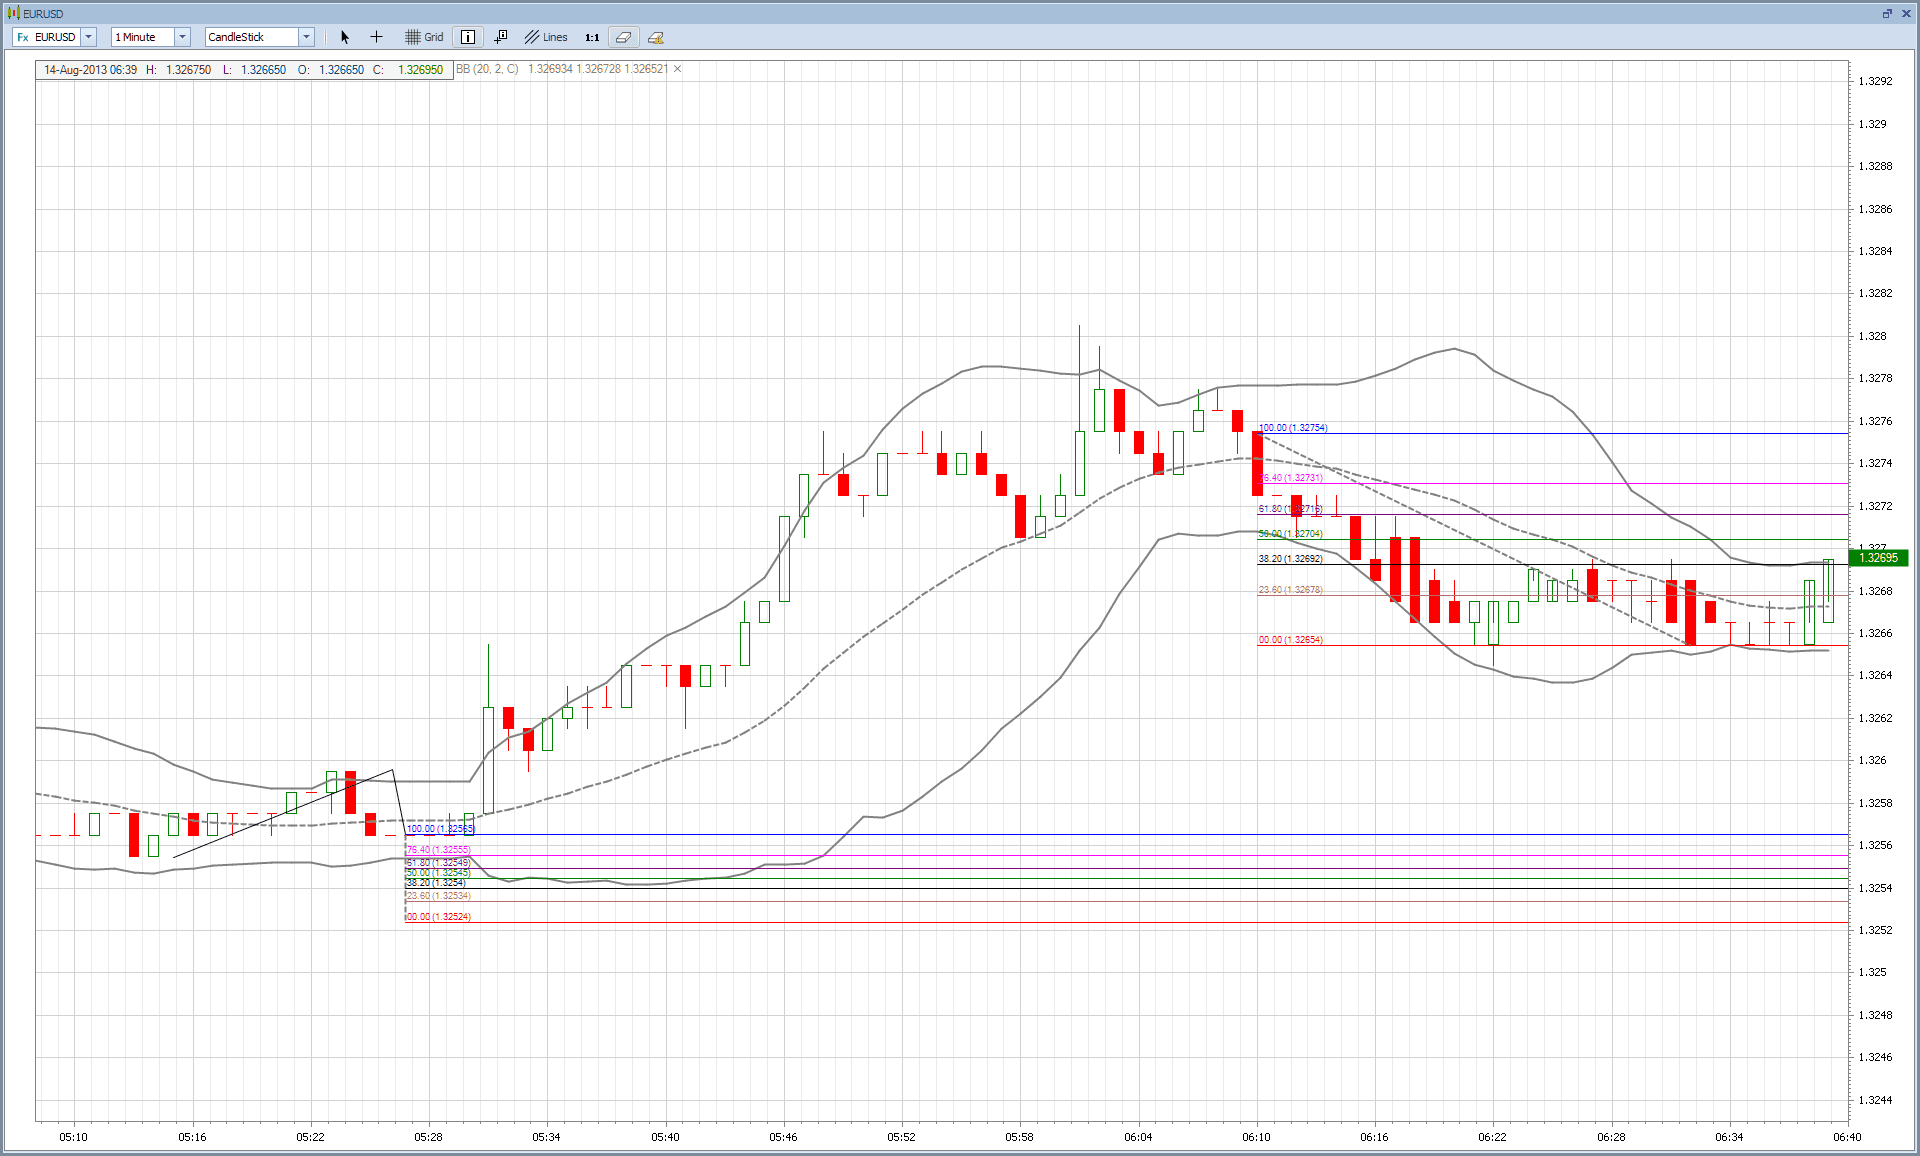Expand the CandleStick chart type dropdown
This screenshot has height=1156, width=1920.
[306, 37]
